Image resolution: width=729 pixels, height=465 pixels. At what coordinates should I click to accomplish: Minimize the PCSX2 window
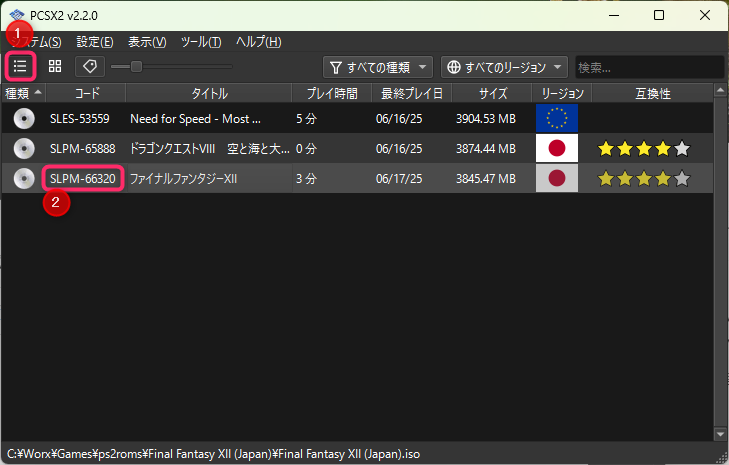614,15
